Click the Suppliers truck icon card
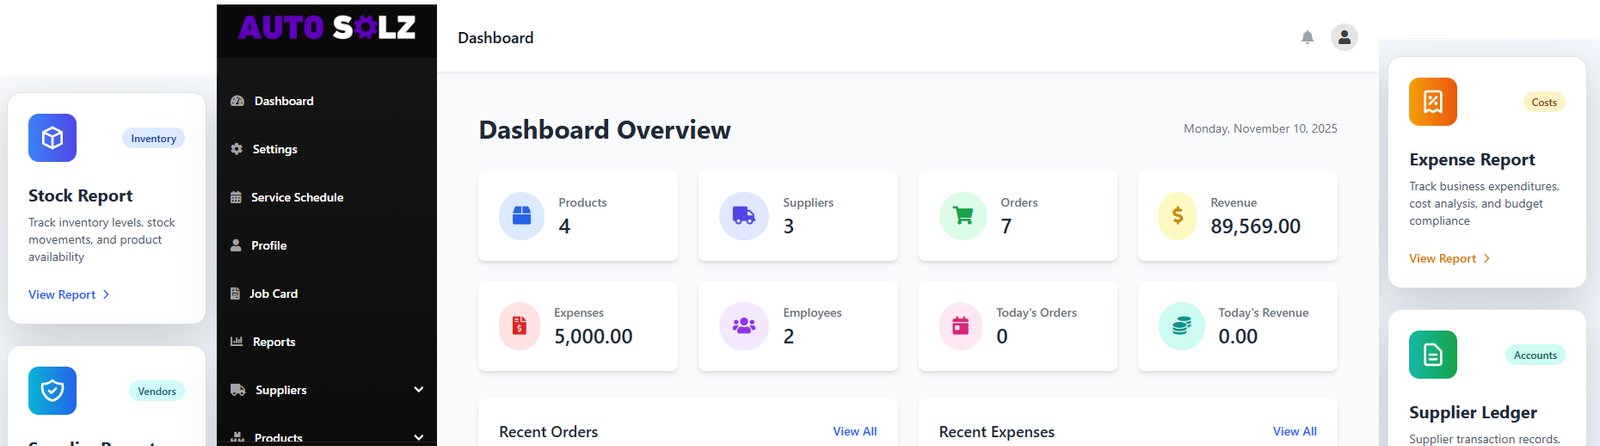This screenshot has width=1600, height=446. 743,216
